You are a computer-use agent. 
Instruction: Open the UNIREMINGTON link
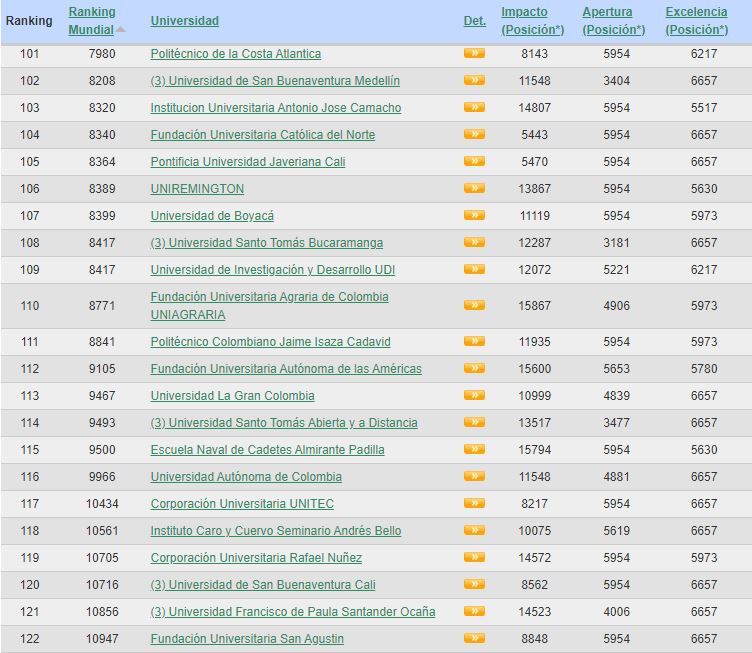[x=197, y=188]
